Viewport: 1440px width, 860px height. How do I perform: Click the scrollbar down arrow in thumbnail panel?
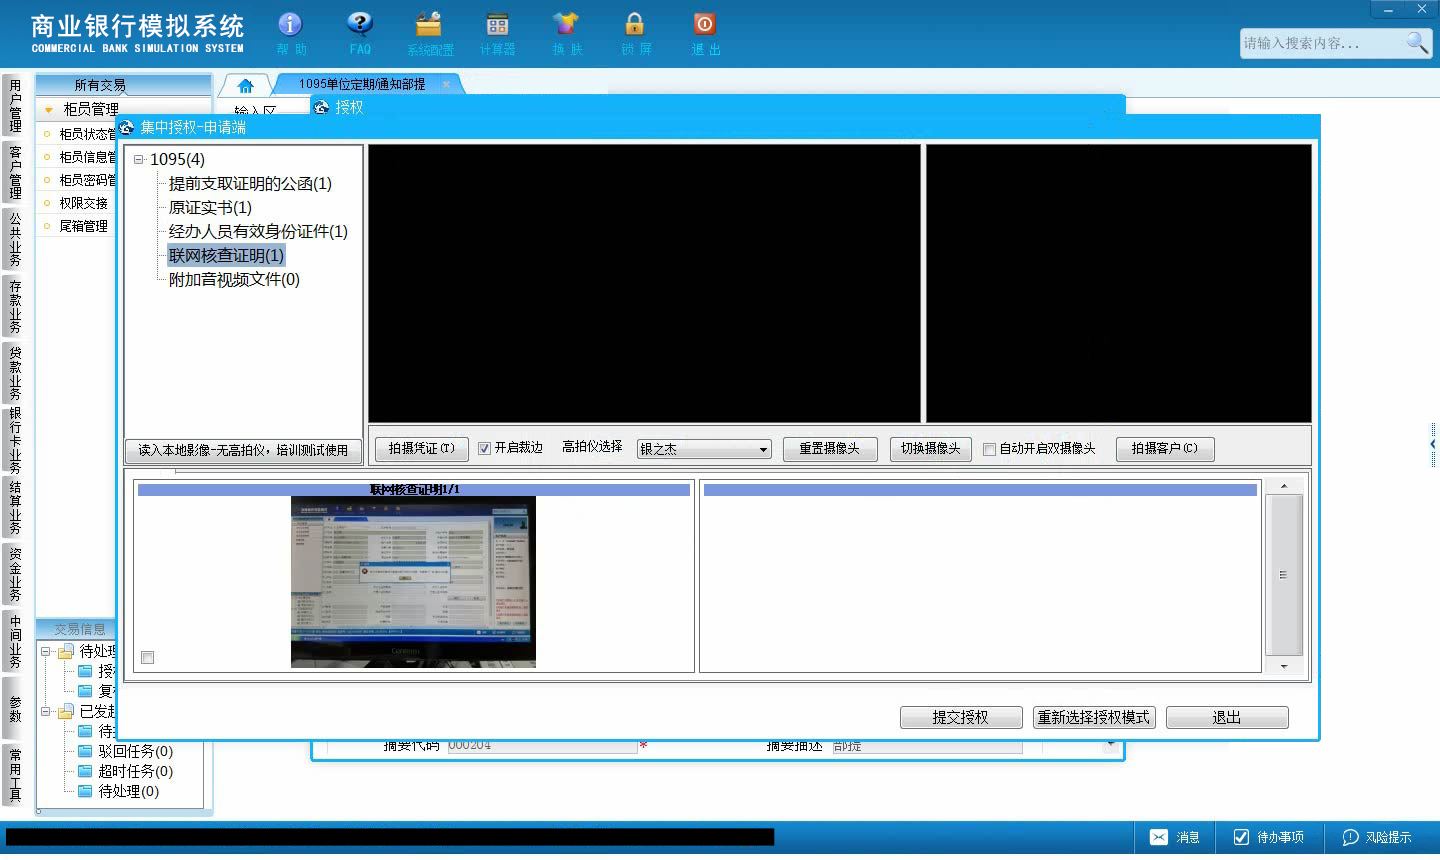[x=1284, y=666]
